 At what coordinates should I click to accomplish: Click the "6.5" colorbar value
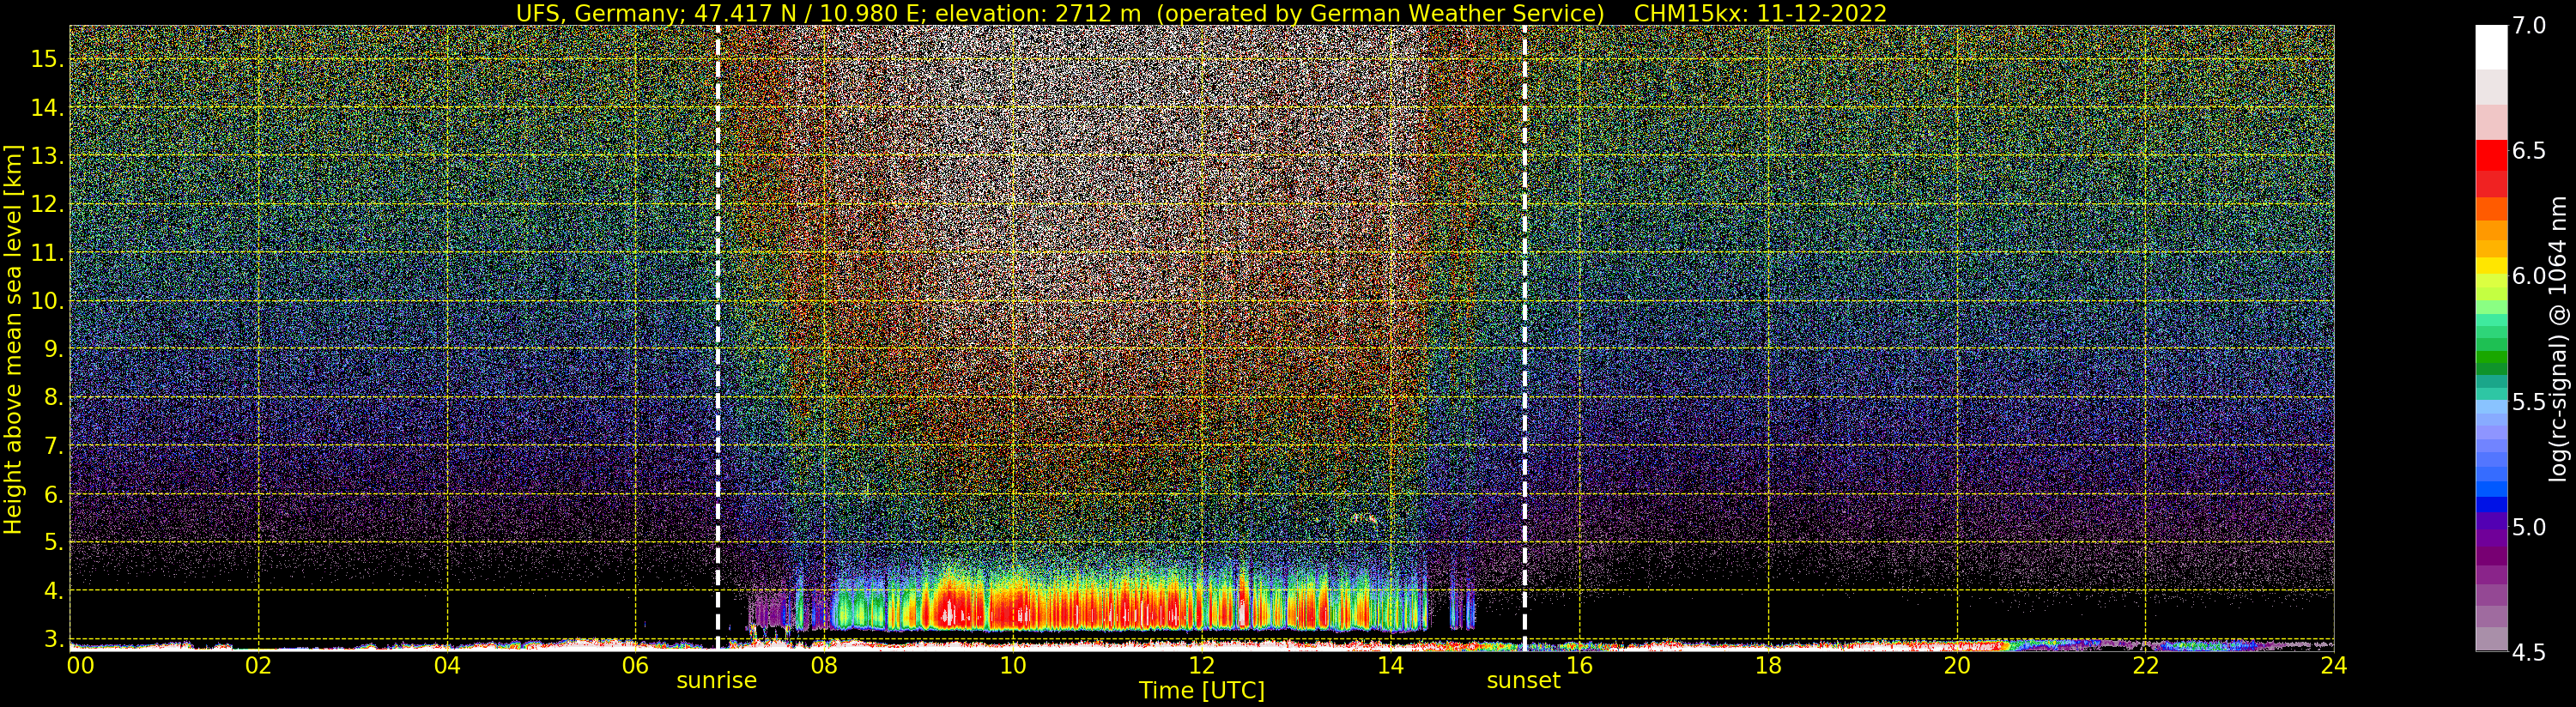click(2528, 151)
